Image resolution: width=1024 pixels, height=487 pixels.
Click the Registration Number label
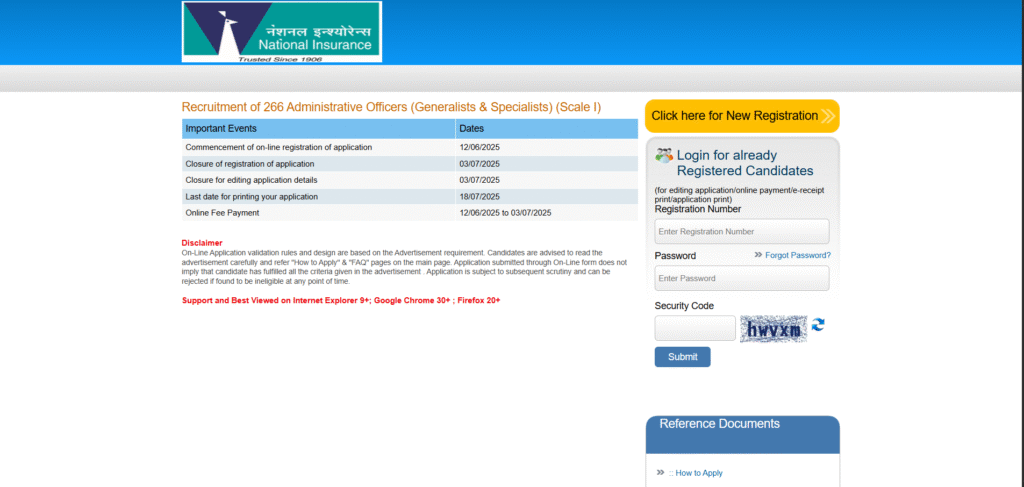(698, 209)
